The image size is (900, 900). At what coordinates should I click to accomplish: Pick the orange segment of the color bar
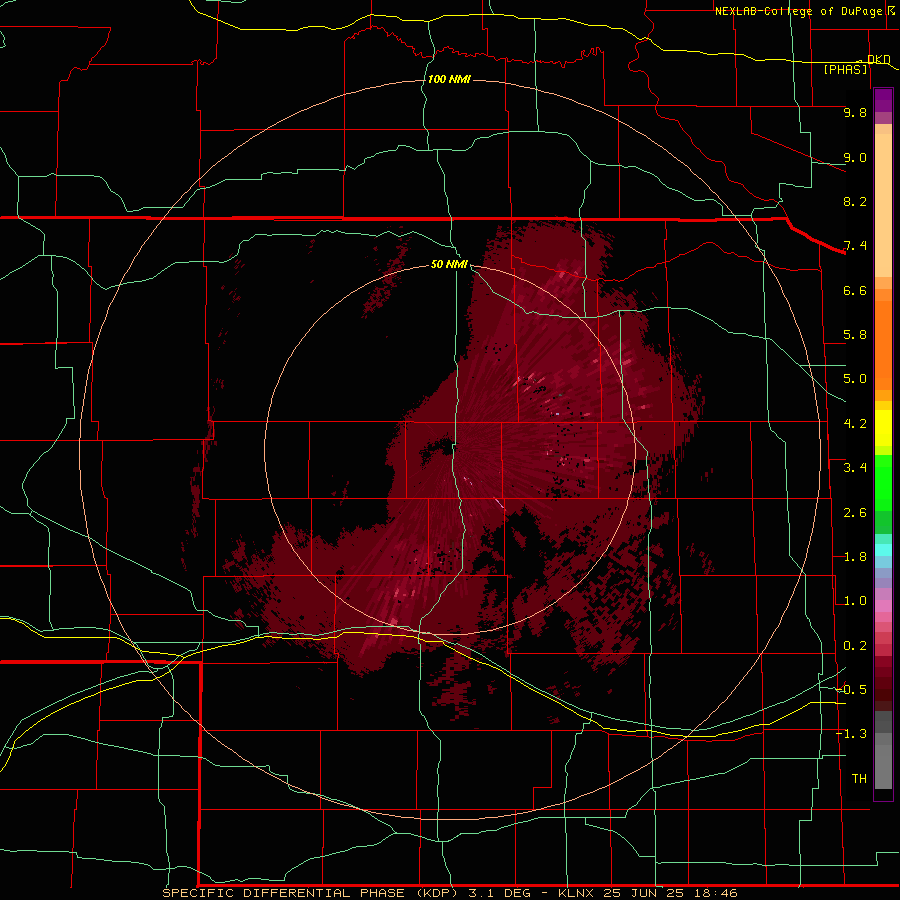883,344
